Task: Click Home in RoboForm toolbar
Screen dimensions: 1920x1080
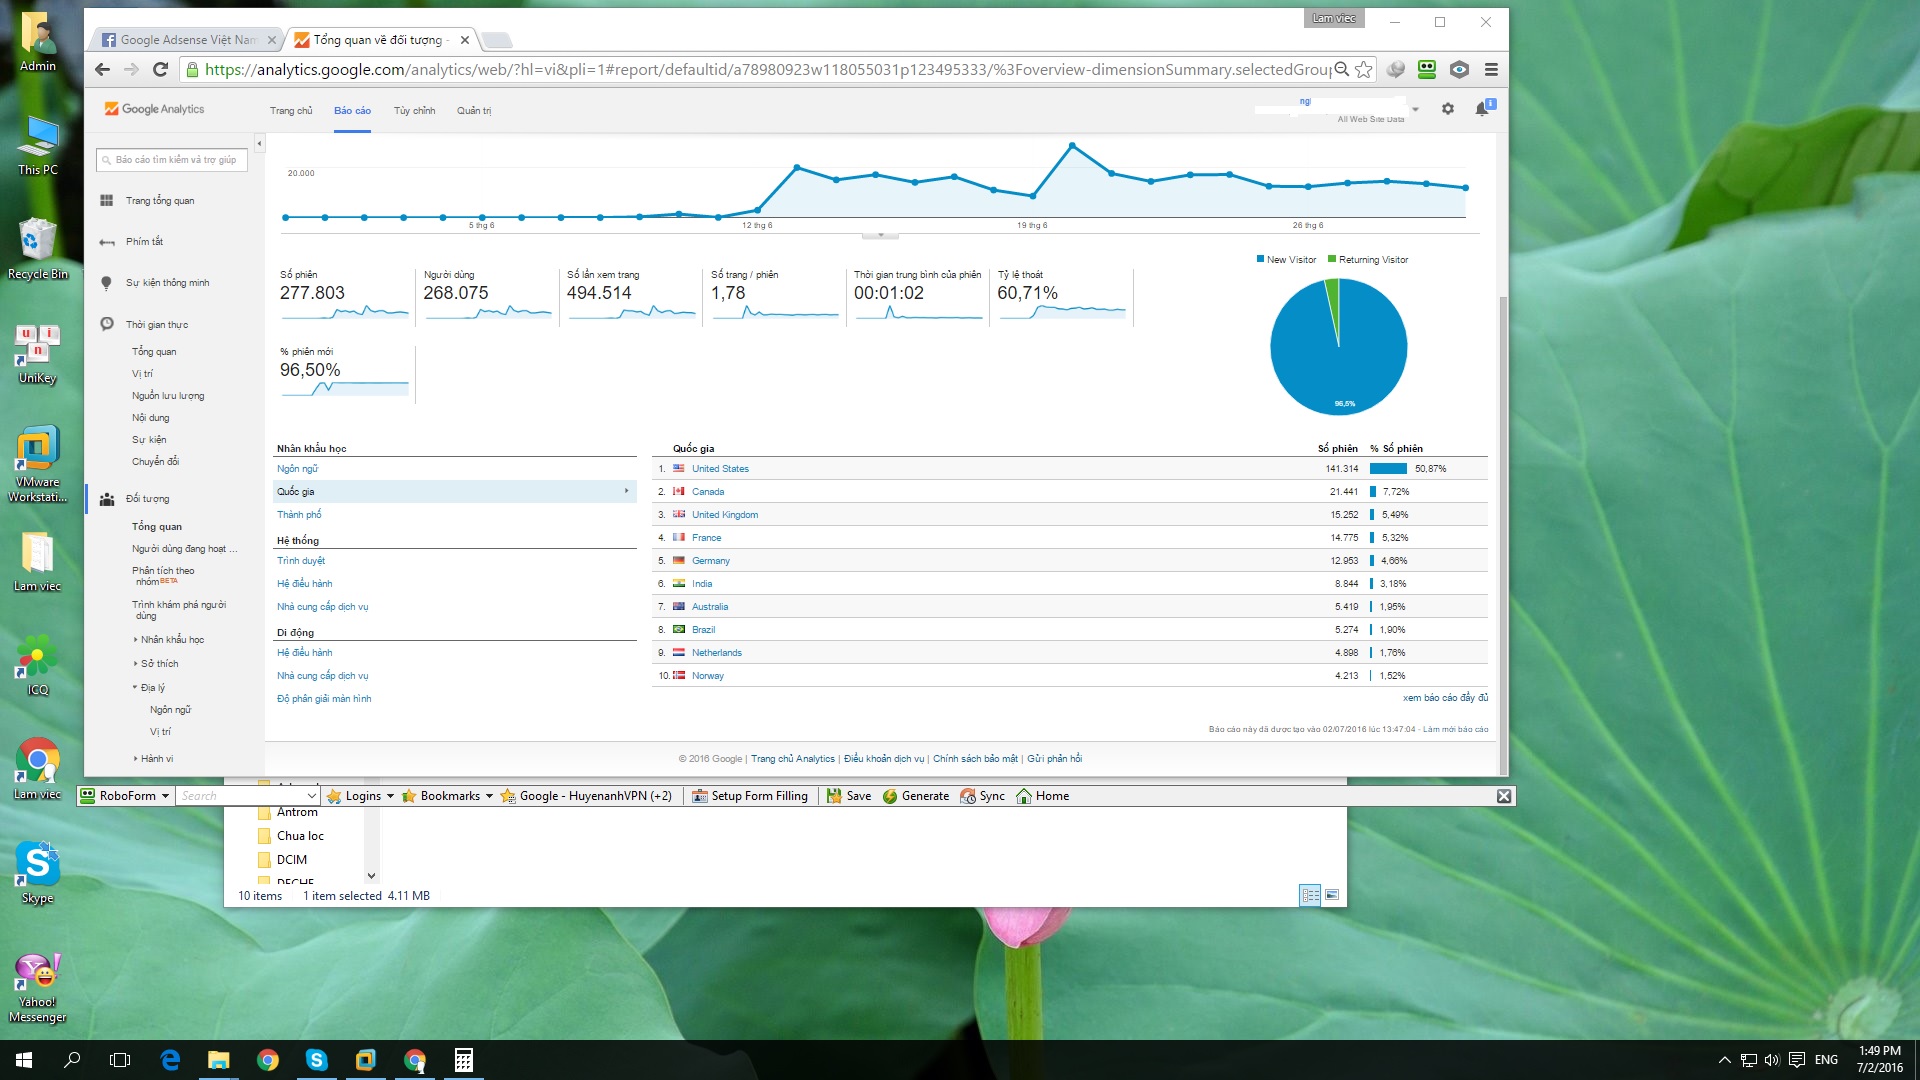Action: [1042, 796]
